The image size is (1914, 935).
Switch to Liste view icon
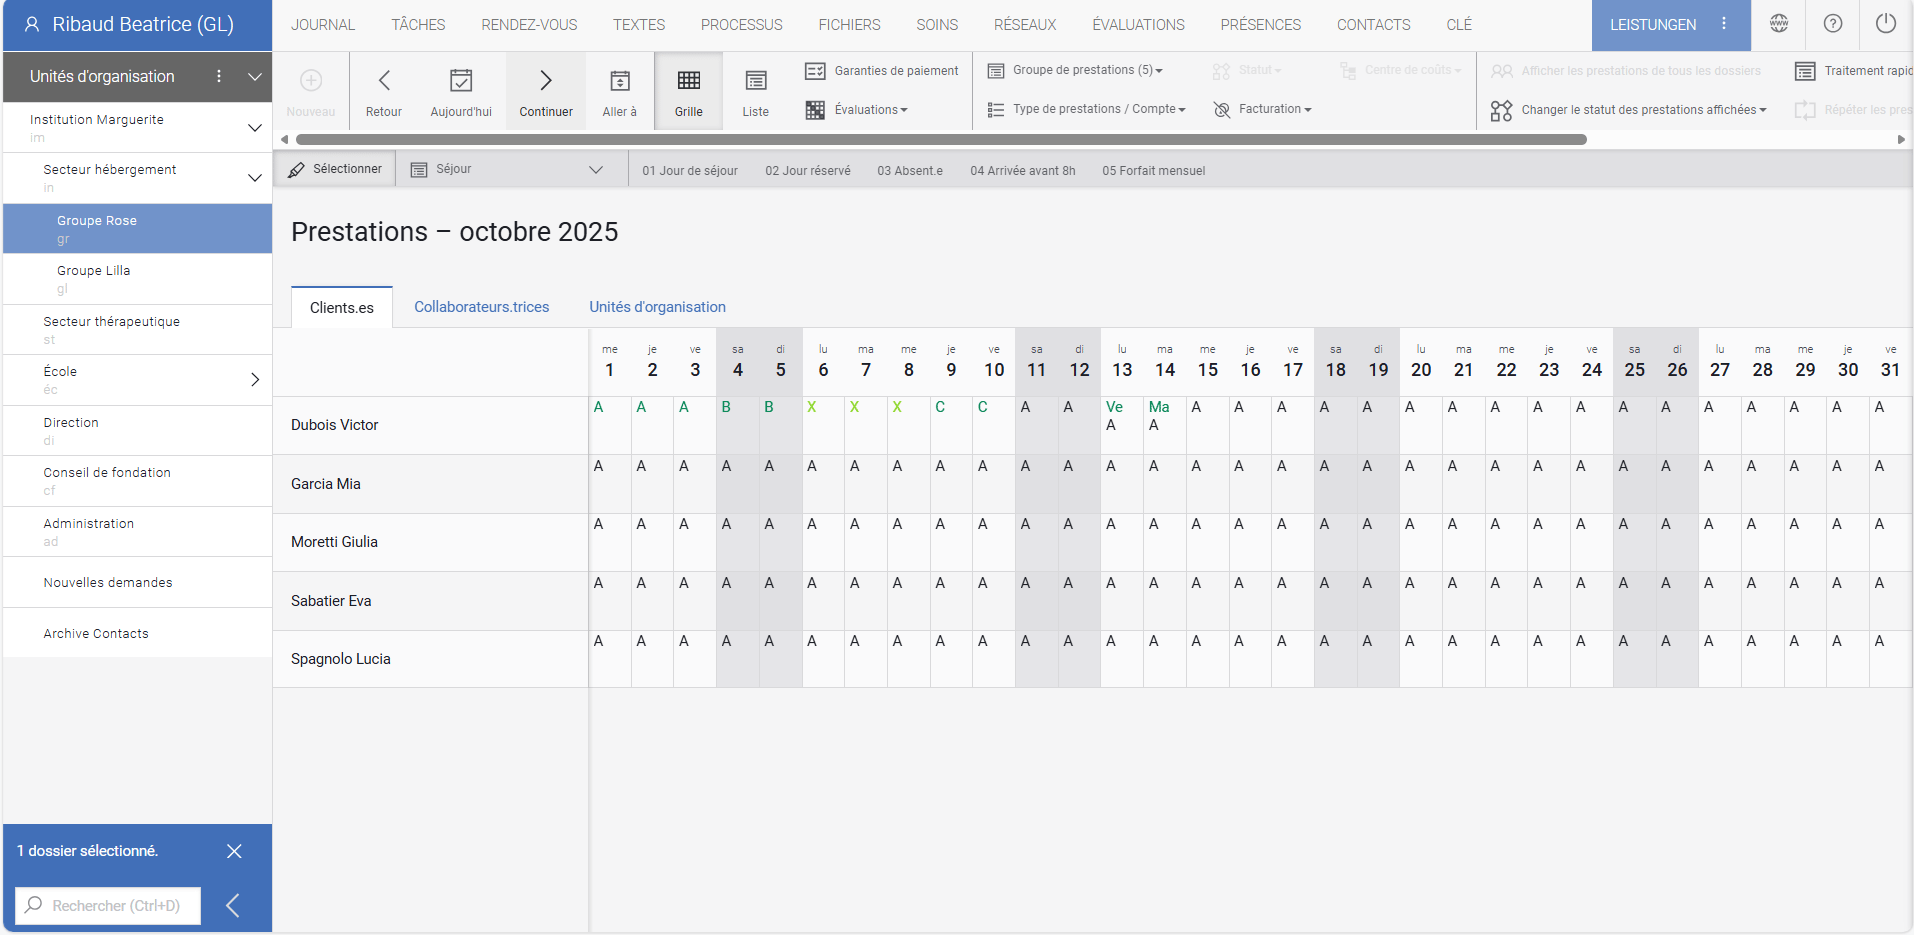(x=755, y=80)
